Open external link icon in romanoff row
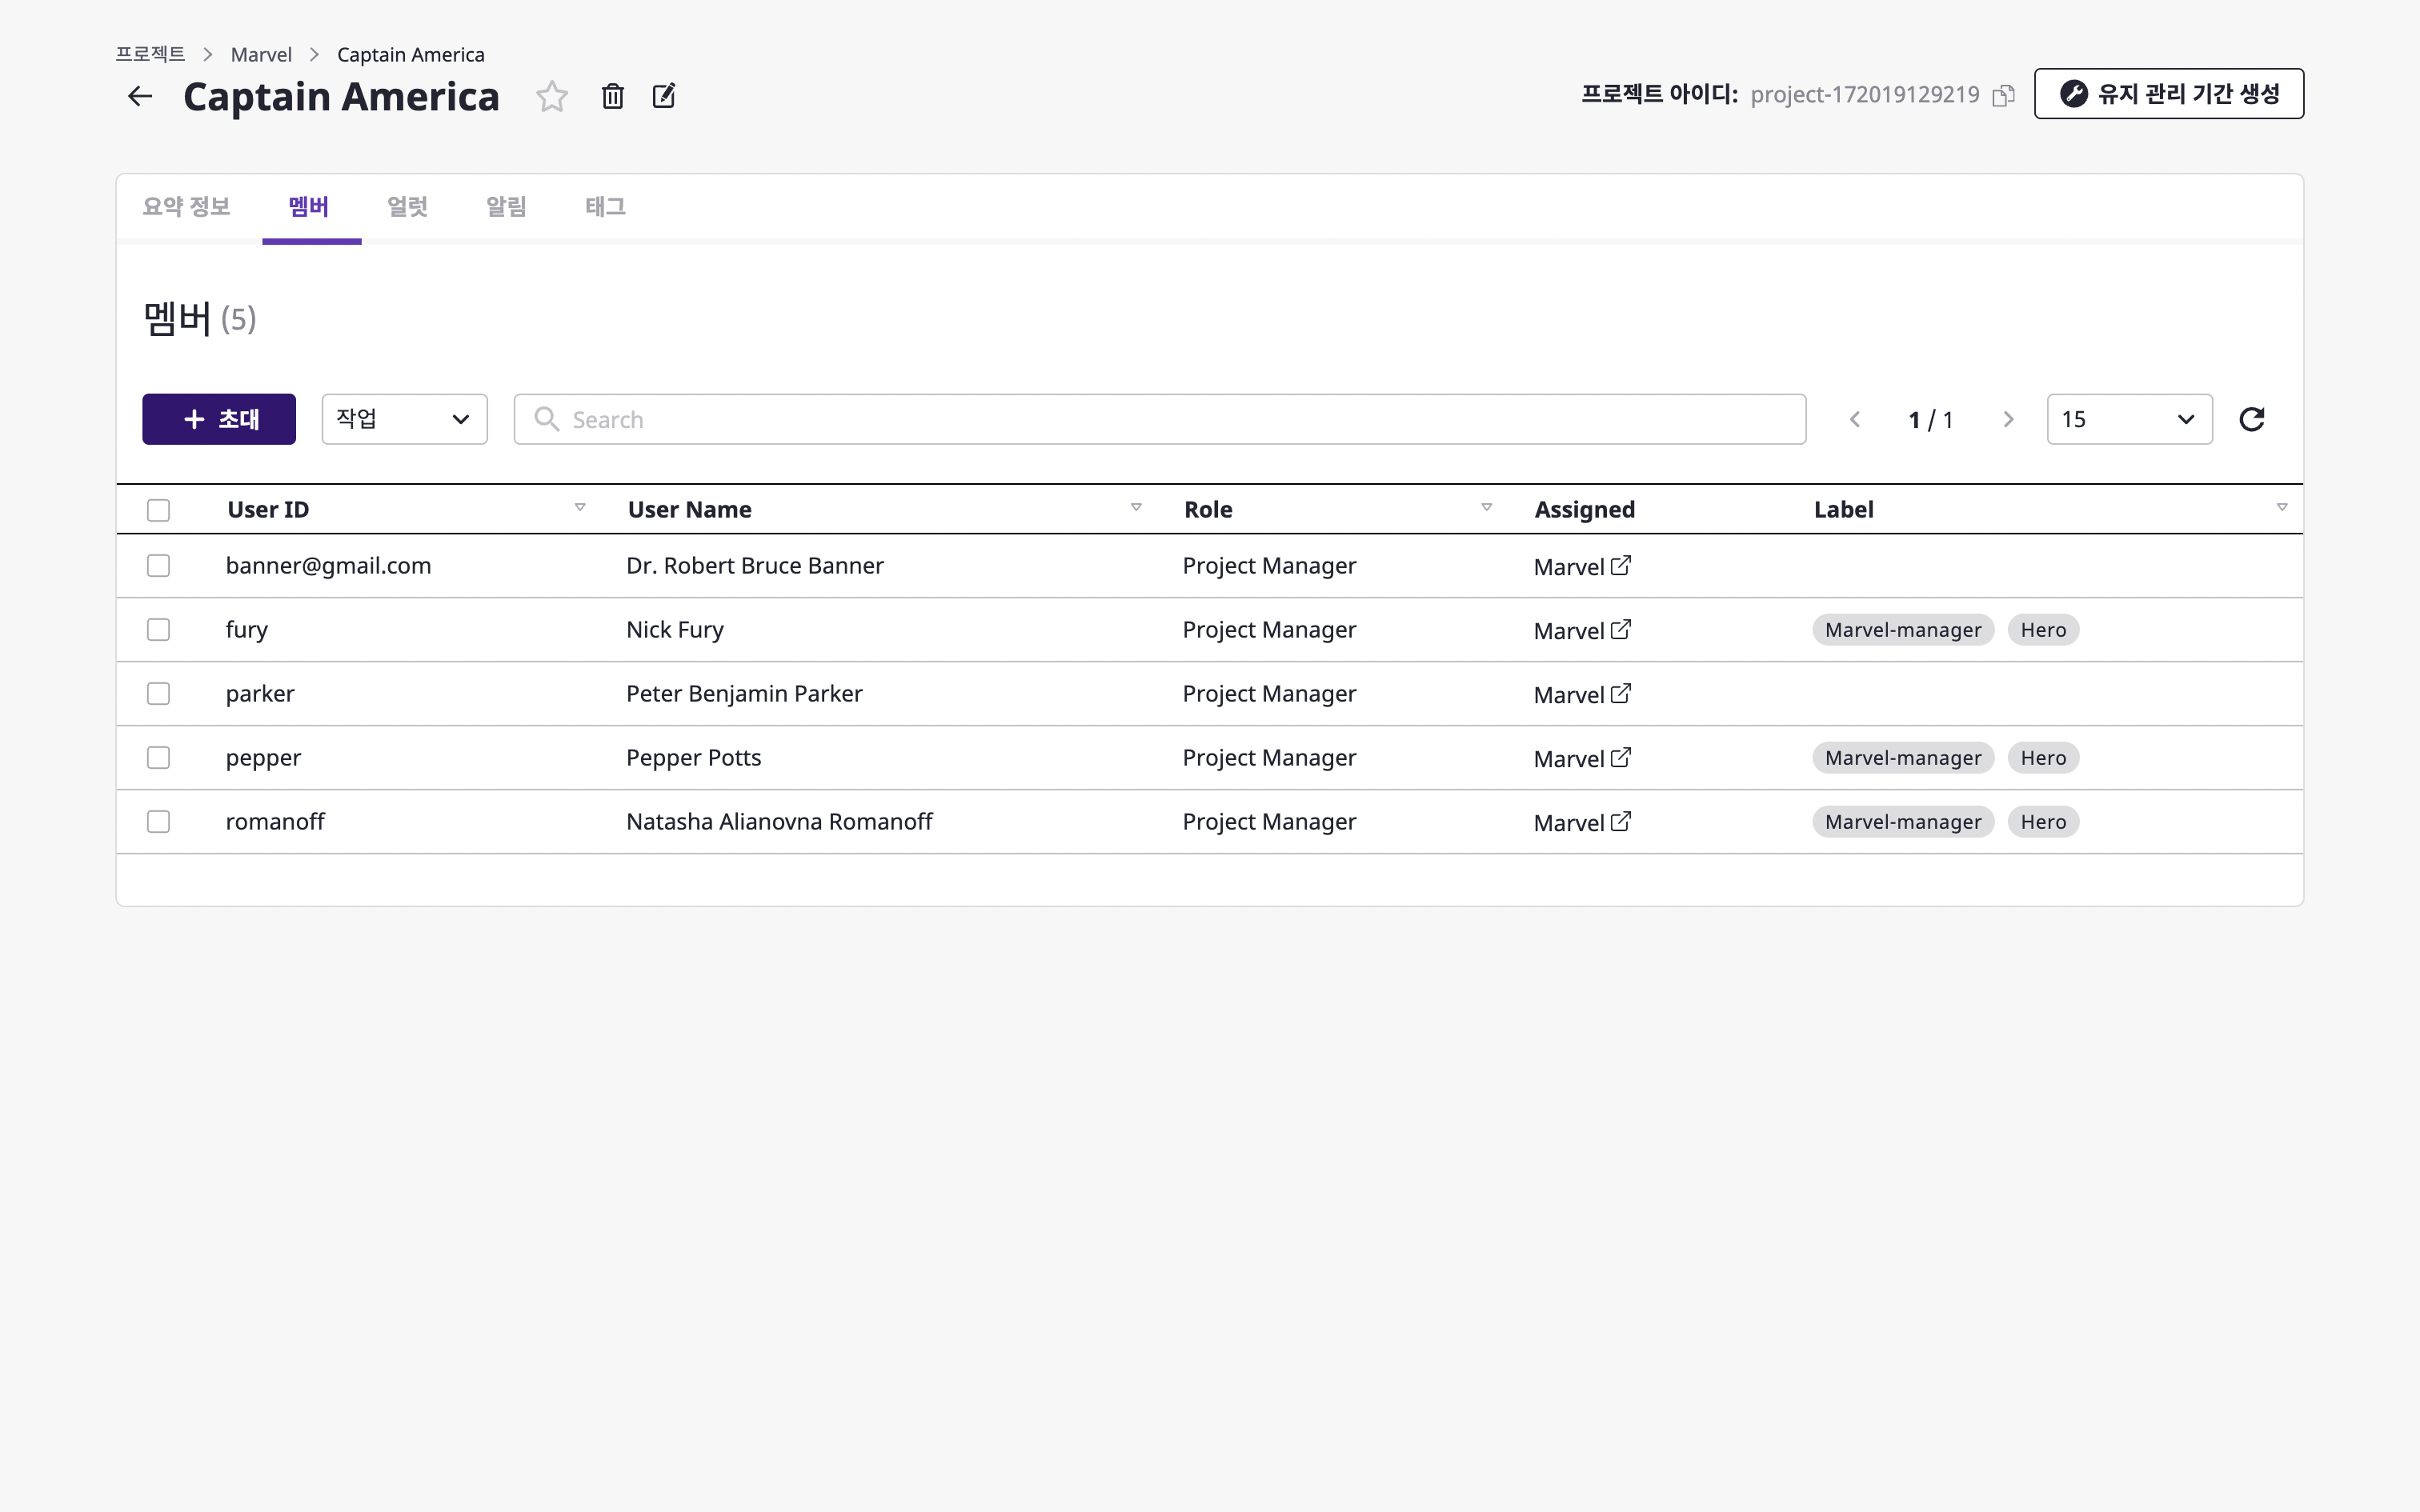 pyautogui.click(x=1620, y=822)
